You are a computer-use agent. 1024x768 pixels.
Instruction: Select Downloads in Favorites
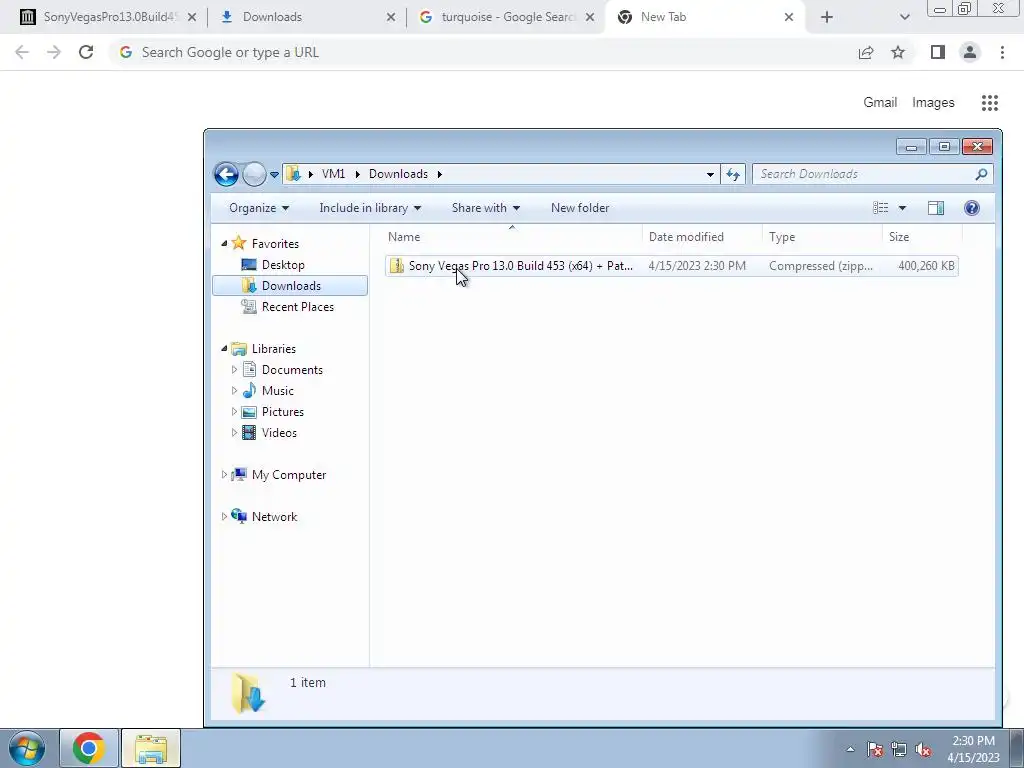click(x=290, y=285)
